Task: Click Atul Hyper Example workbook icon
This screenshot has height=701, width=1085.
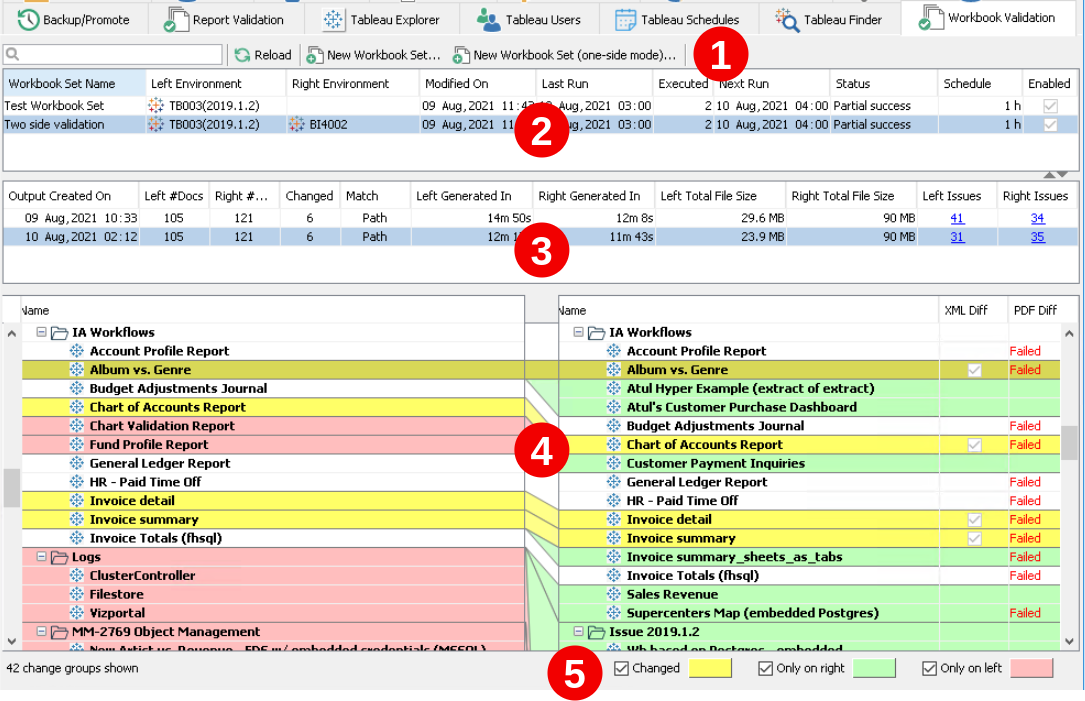Action: (x=614, y=388)
